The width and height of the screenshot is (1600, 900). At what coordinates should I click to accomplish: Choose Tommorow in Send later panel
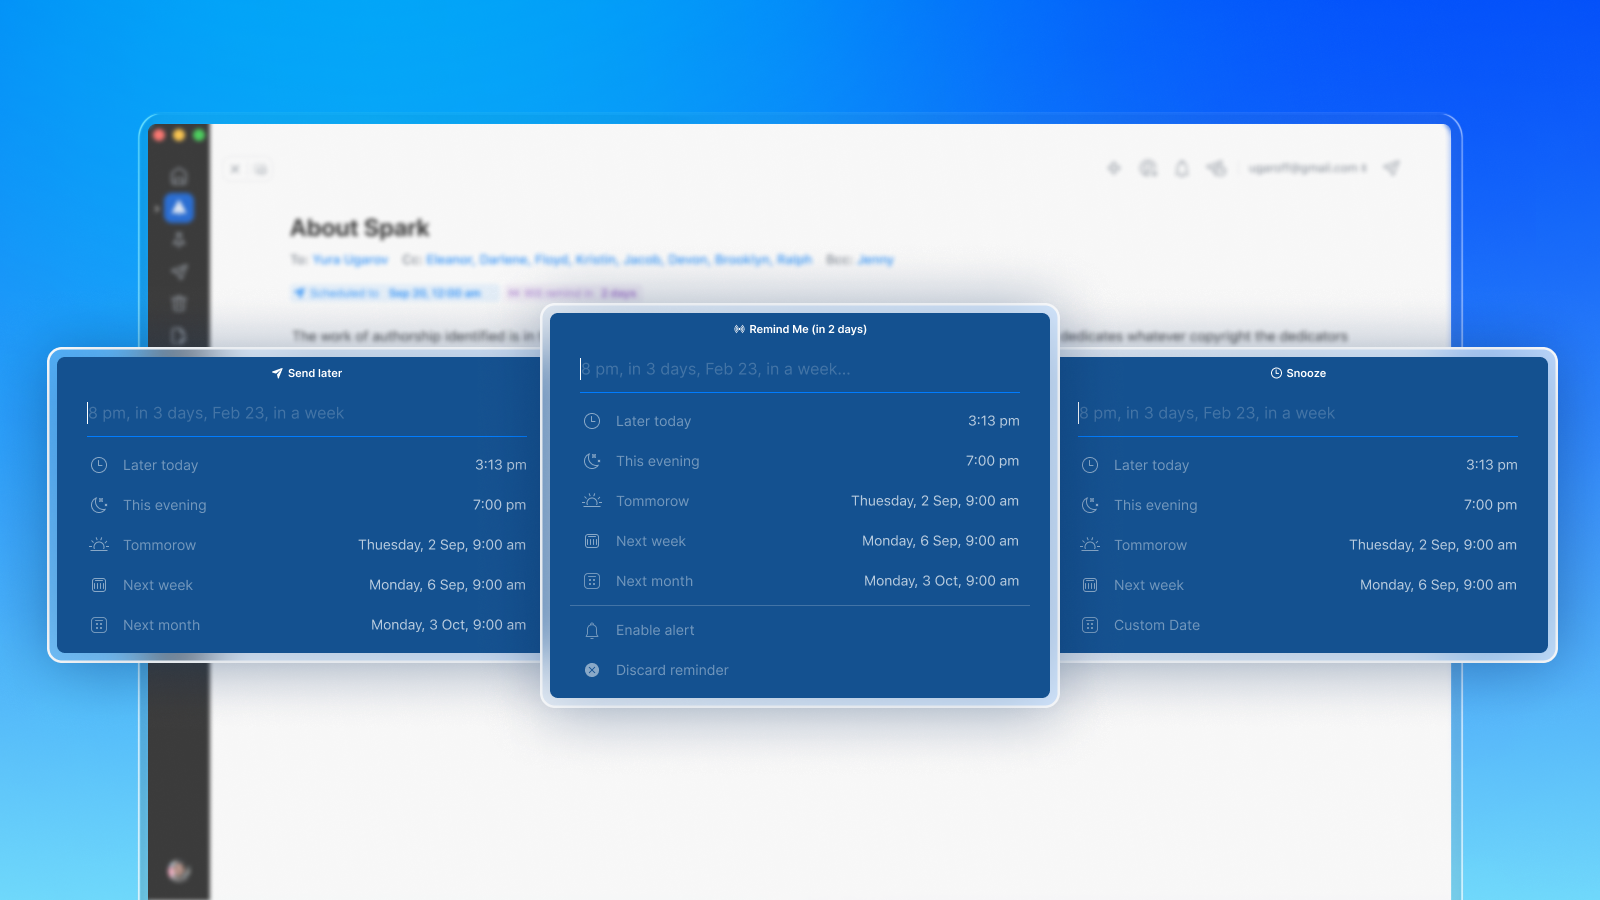[x=307, y=545]
